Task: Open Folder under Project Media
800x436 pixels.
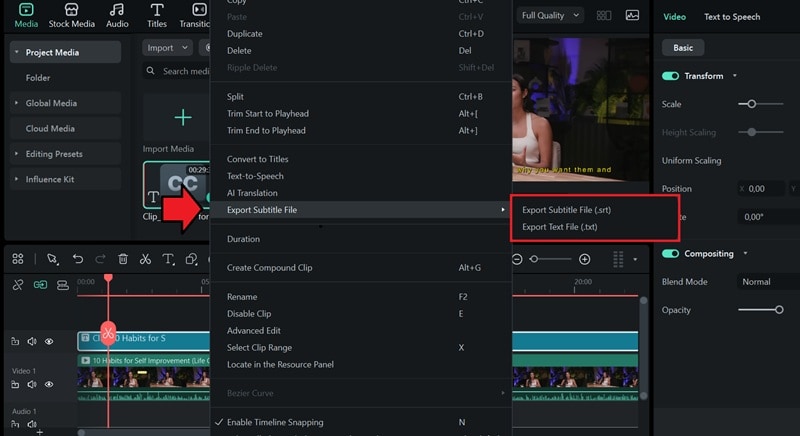Action: coord(38,78)
